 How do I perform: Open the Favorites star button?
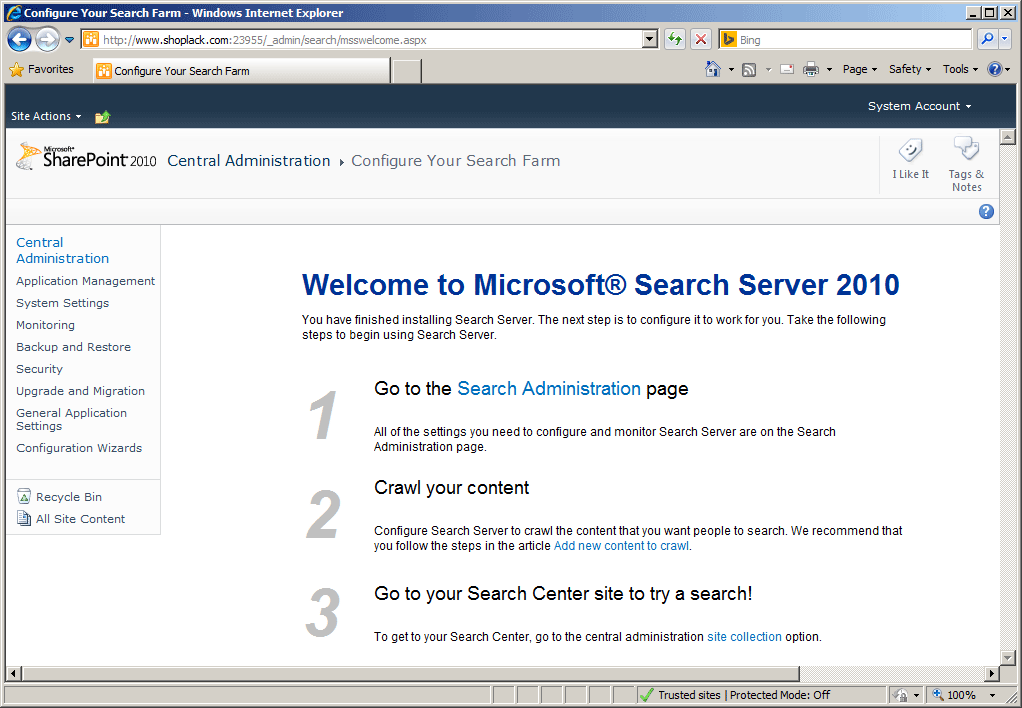42,69
